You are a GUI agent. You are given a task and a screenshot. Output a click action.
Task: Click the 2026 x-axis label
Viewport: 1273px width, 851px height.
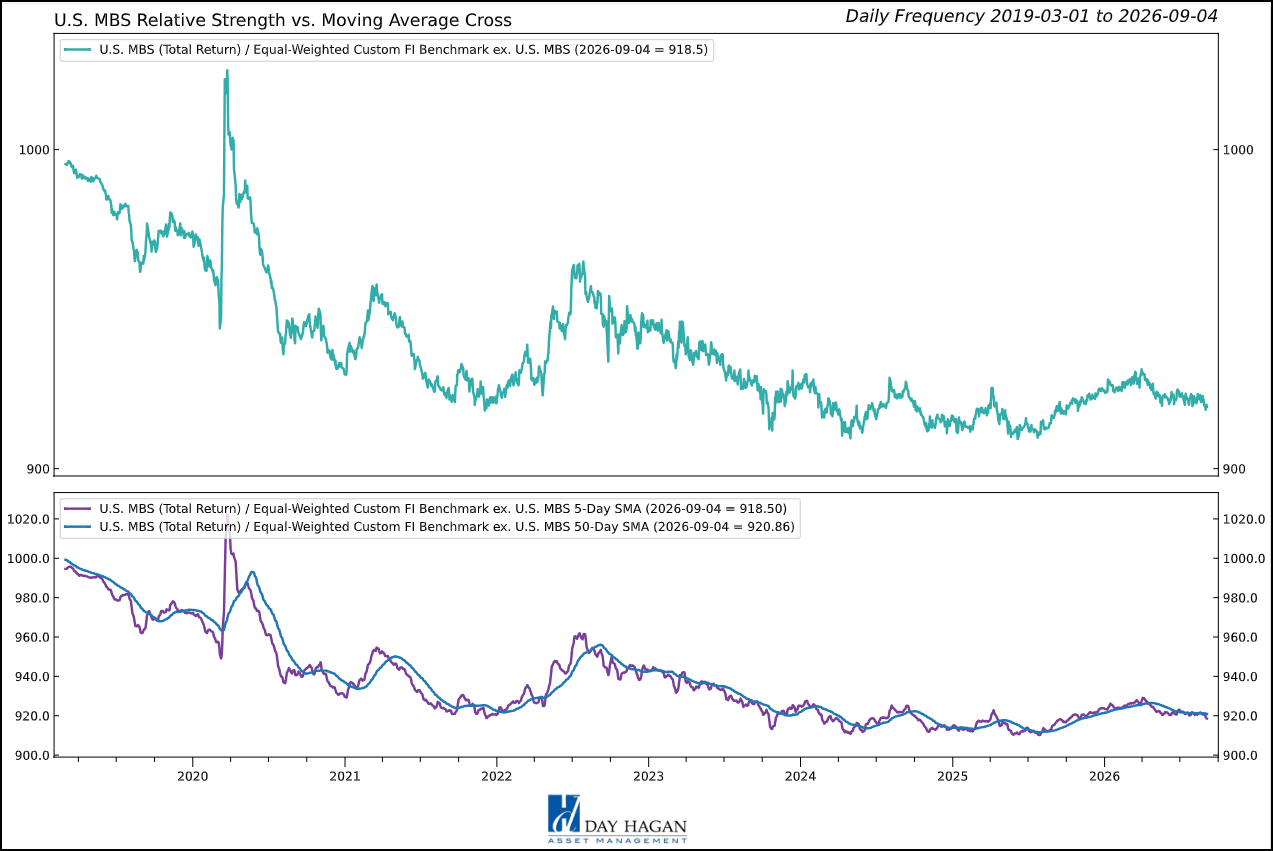click(1104, 776)
